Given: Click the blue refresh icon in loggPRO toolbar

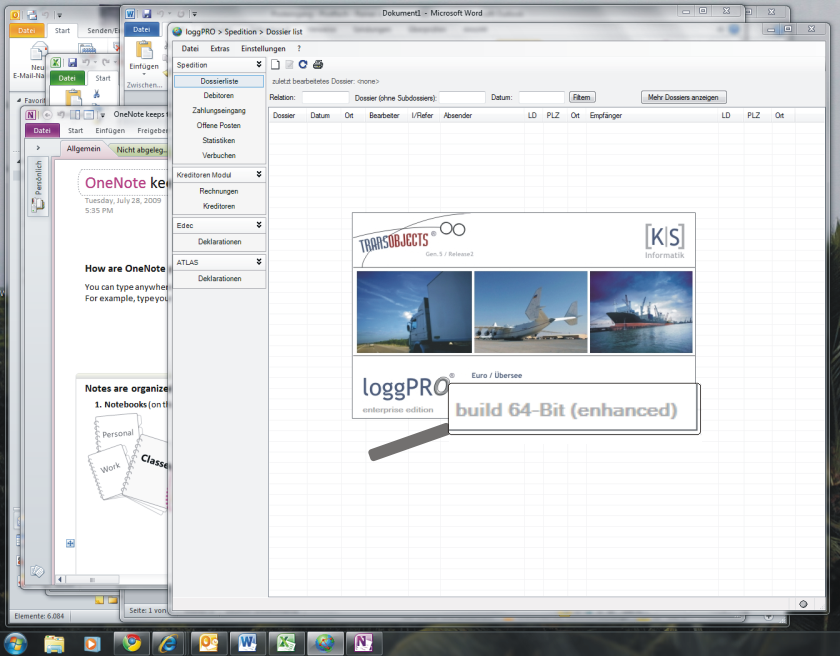Looking at the screenshot, I should click(303, 64).
